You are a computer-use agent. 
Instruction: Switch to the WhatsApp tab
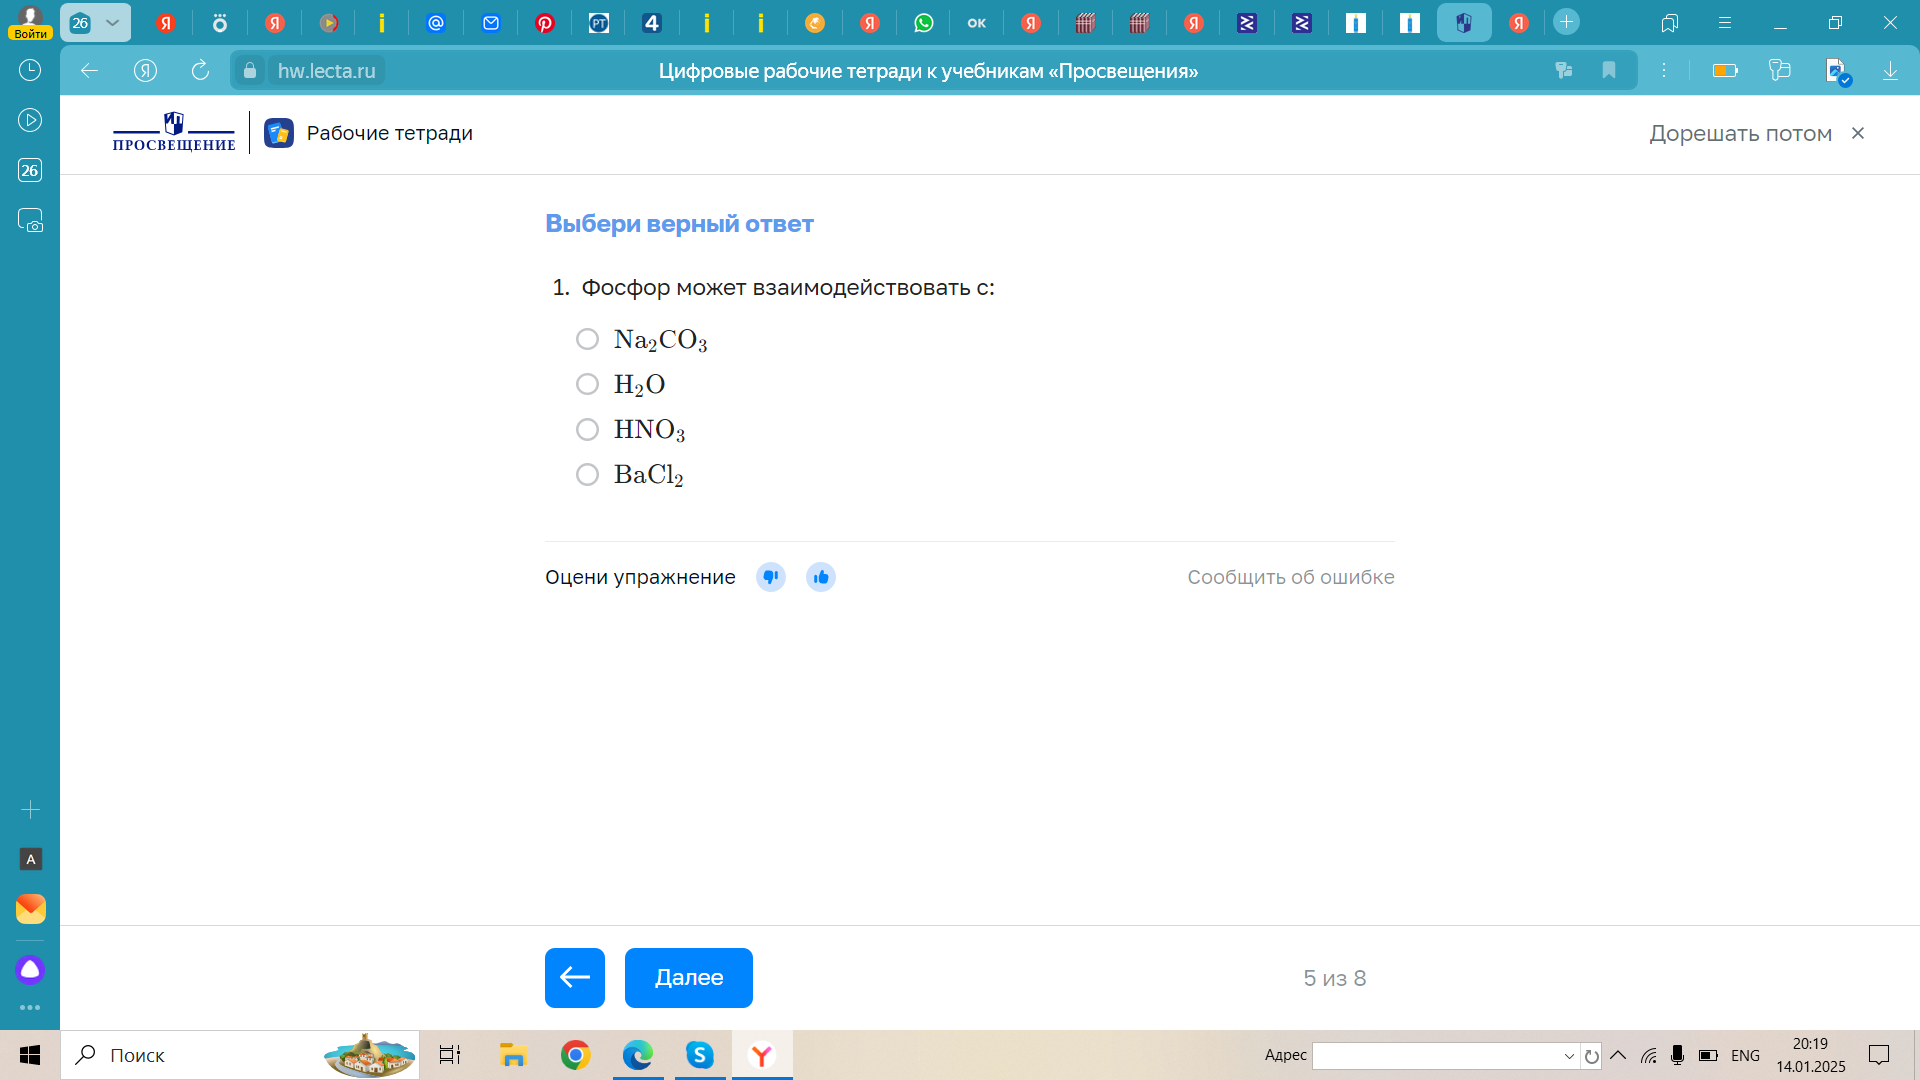(924, 22)
